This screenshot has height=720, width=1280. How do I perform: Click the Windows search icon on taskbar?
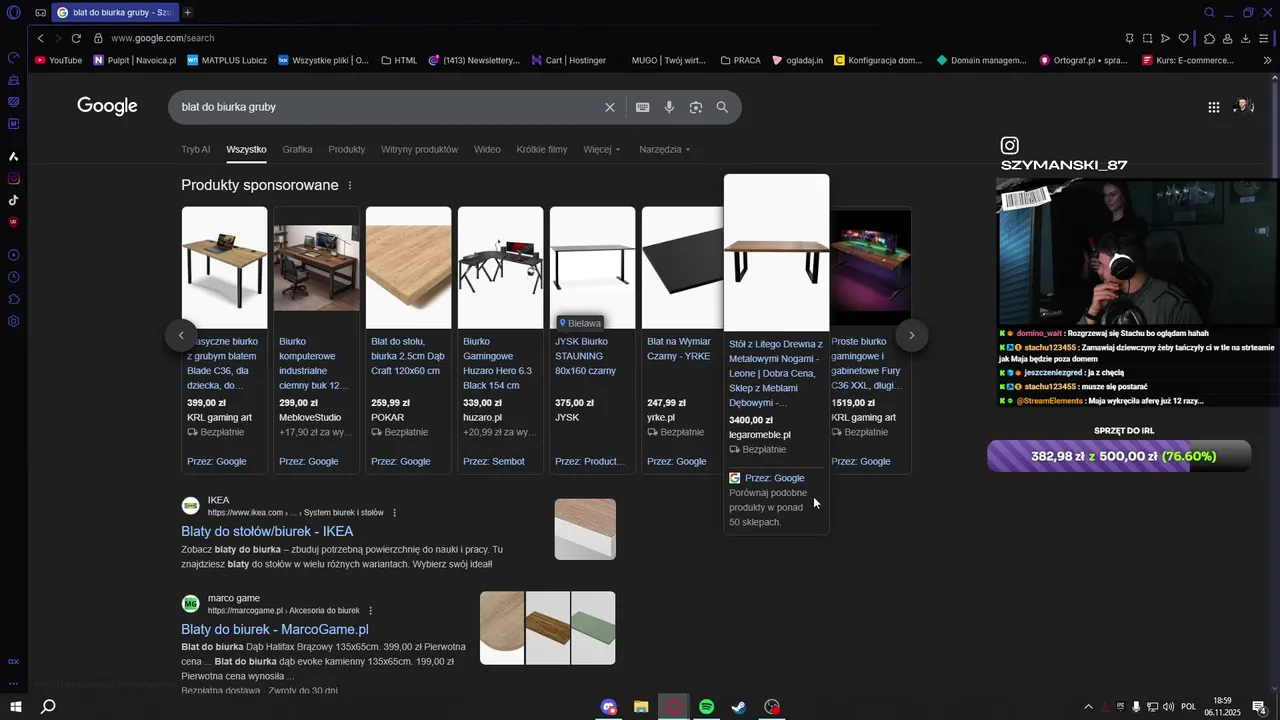tap(47, 707)
